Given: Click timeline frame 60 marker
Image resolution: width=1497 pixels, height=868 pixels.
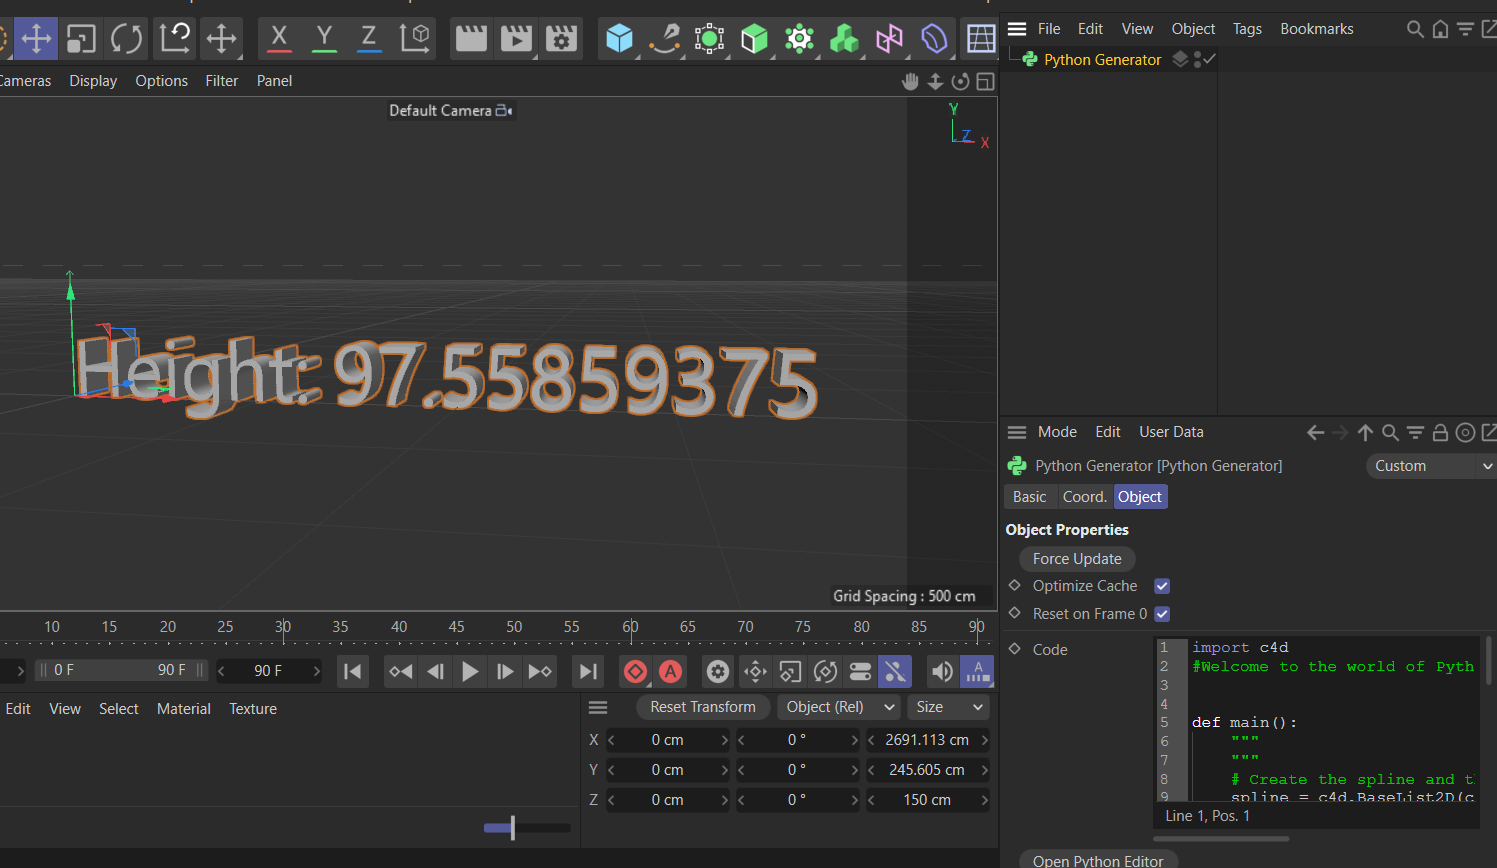Looking at the screenshot, I should tap(630, 627).
